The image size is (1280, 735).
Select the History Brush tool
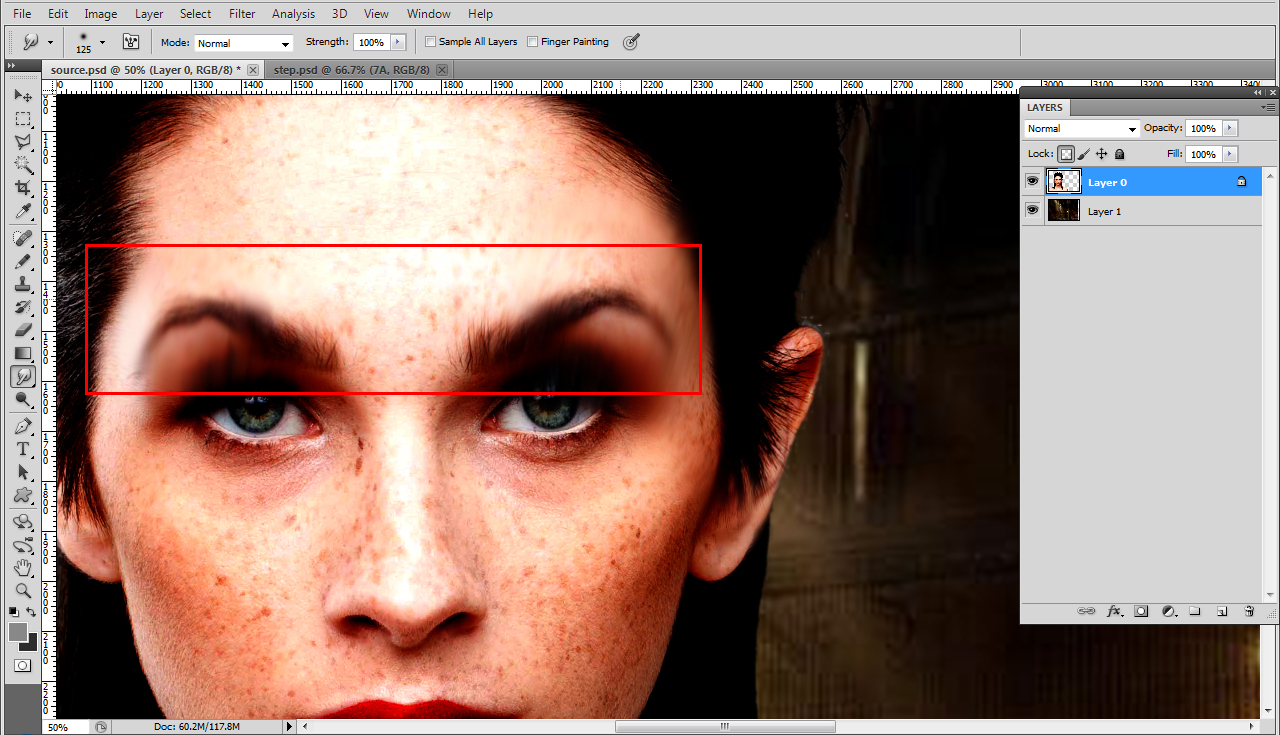pos(22,307)
